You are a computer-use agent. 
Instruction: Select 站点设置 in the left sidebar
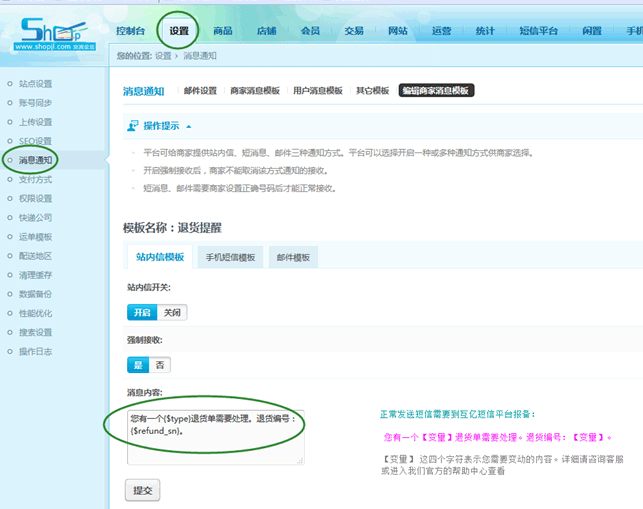[x=35, y=84]
